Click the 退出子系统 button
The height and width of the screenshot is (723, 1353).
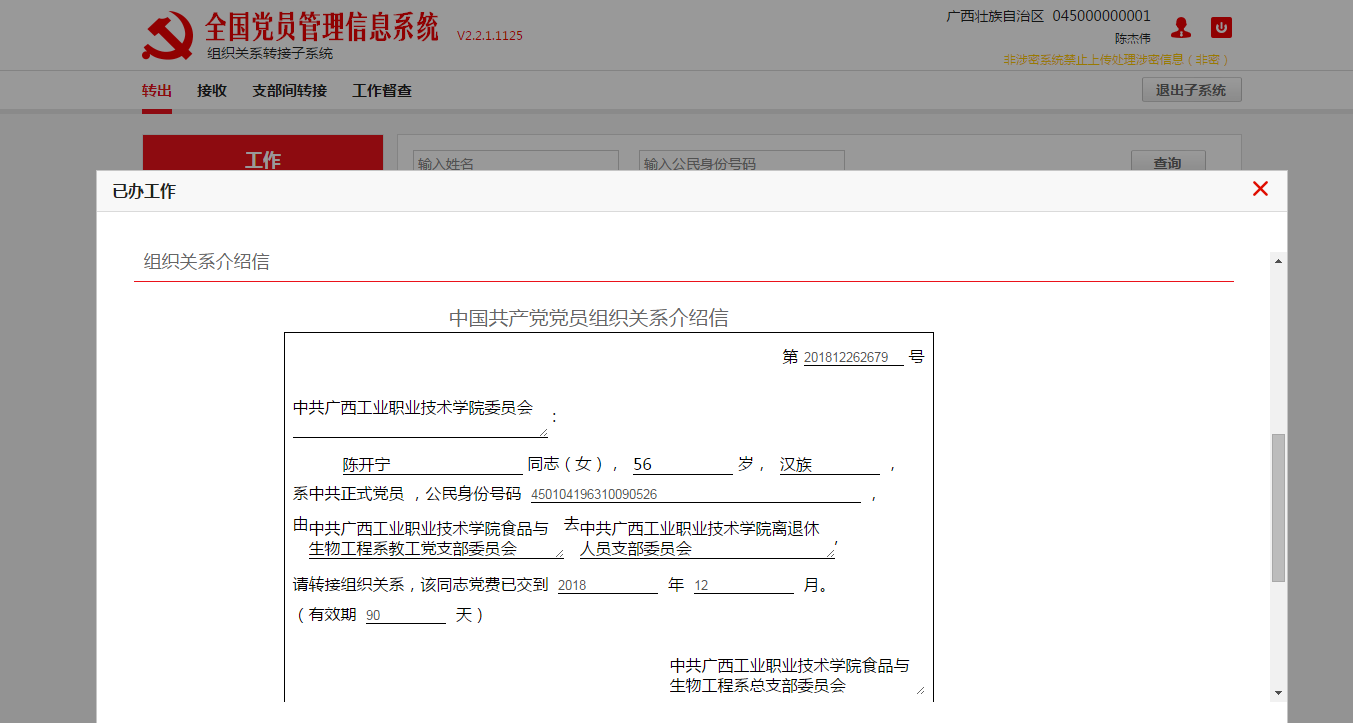(1191, 89)
